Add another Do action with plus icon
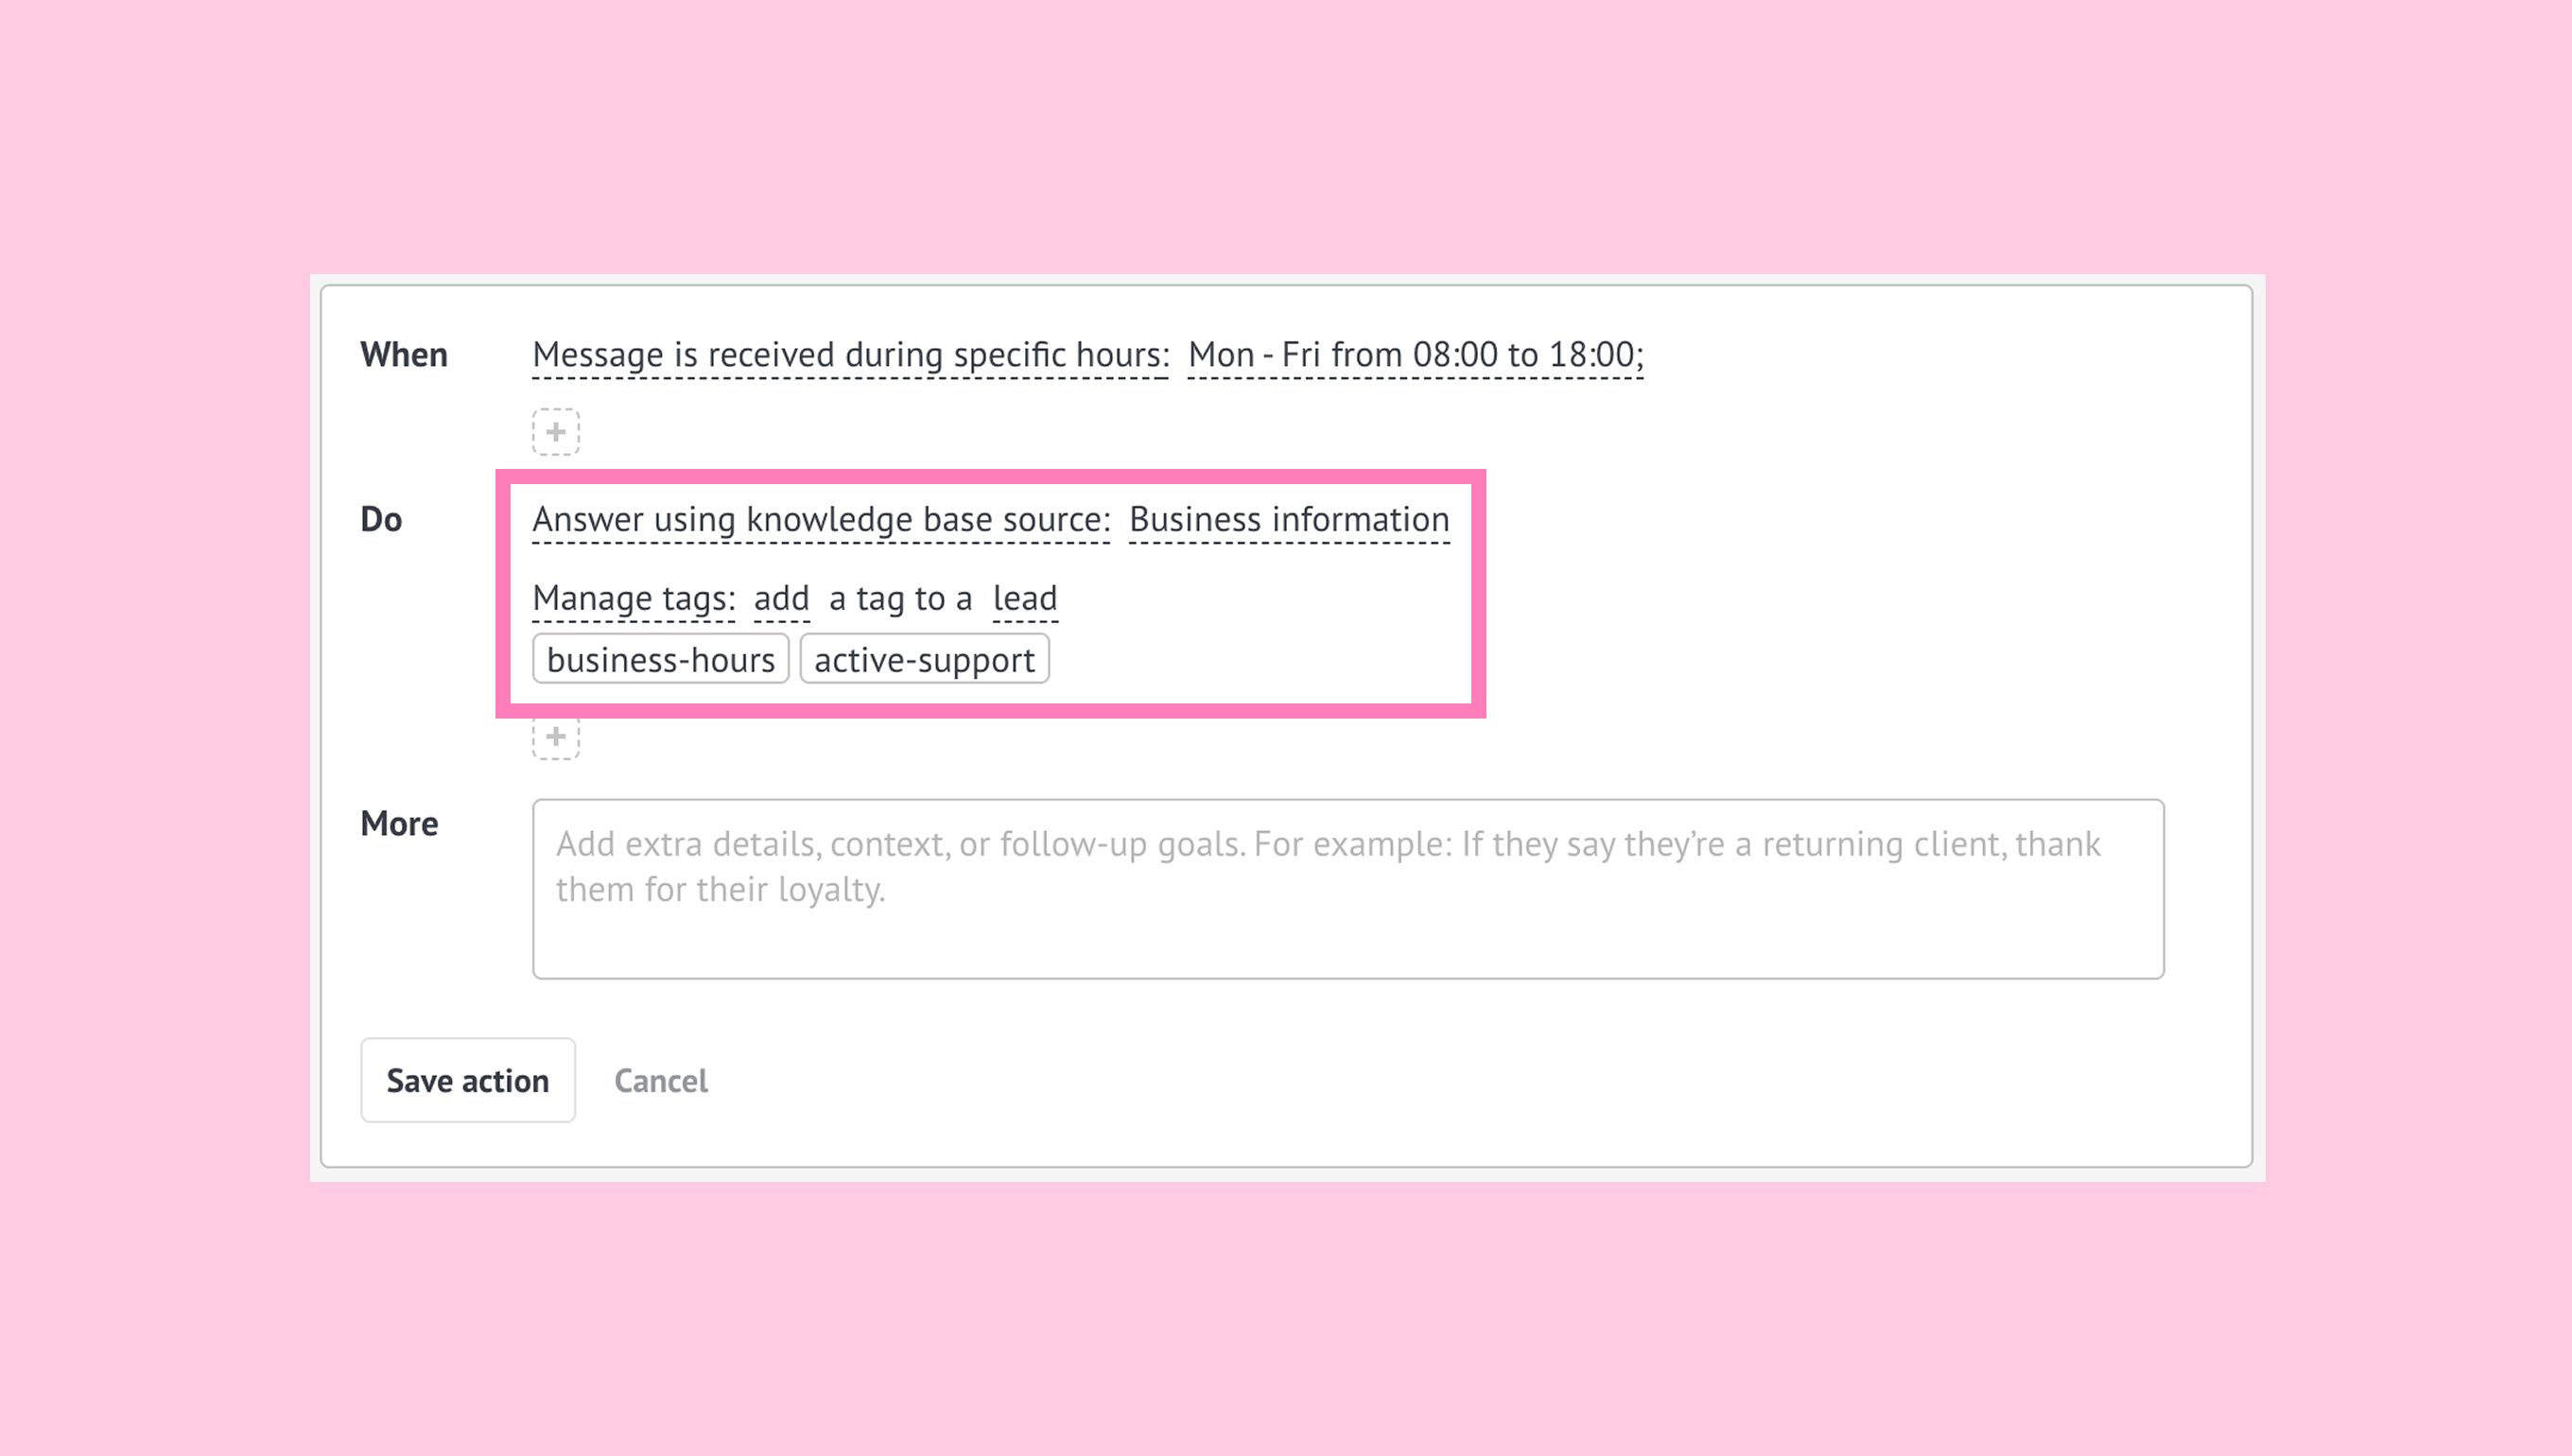2572x1456 pixels. click(555, 738)
